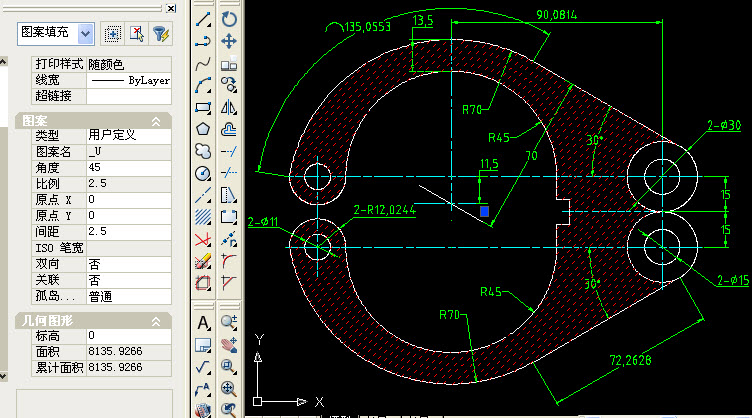Select the Mirror tool
This screenshot has height=418, width=752.
coord(229,108)
